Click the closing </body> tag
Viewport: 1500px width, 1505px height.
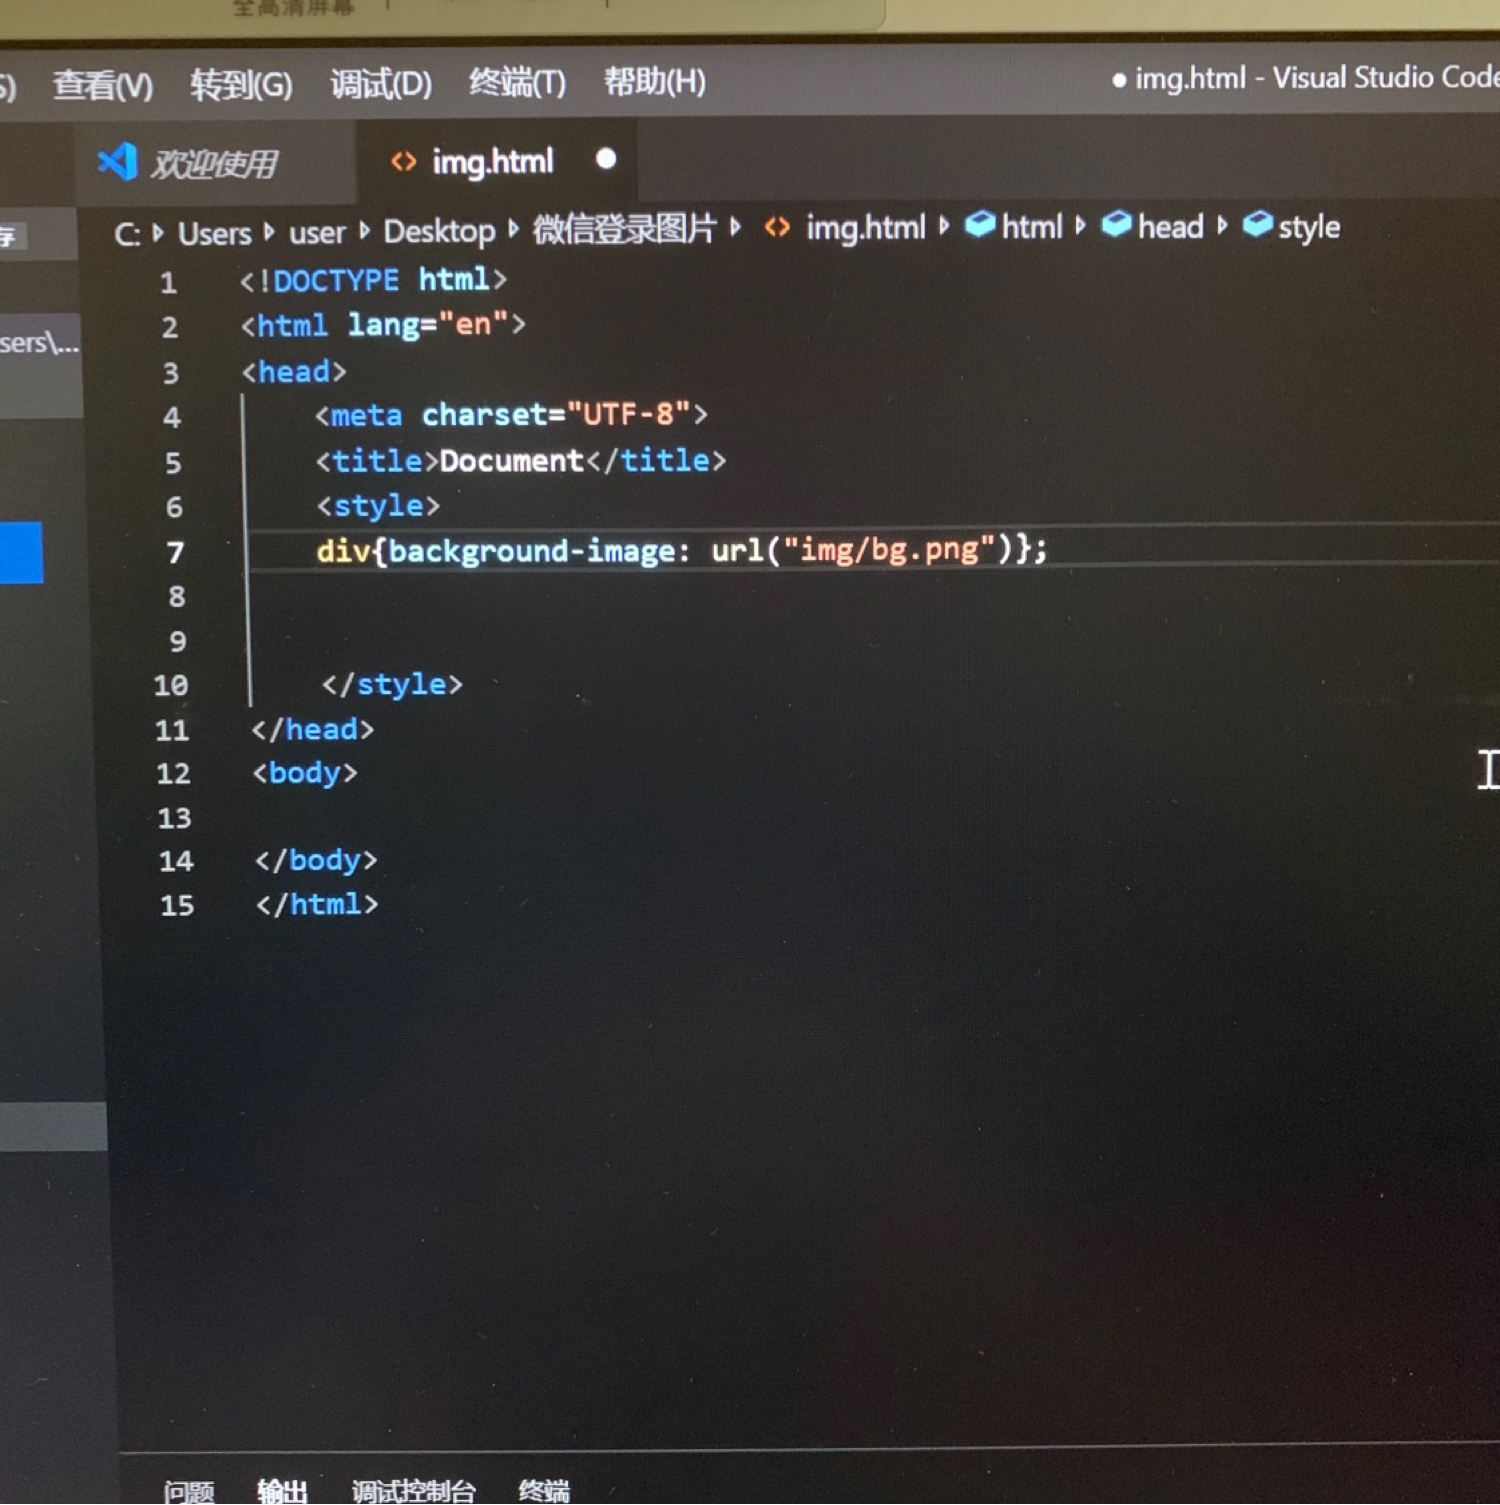[x=316, y=861]
